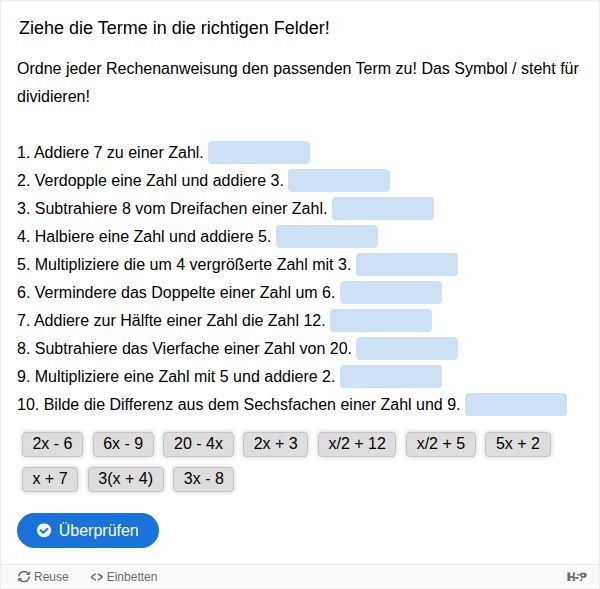Click the drop field after 'Zahl um 6'
Screen dimensions: 600x589
pyautogui.click(x=391, y=292)
